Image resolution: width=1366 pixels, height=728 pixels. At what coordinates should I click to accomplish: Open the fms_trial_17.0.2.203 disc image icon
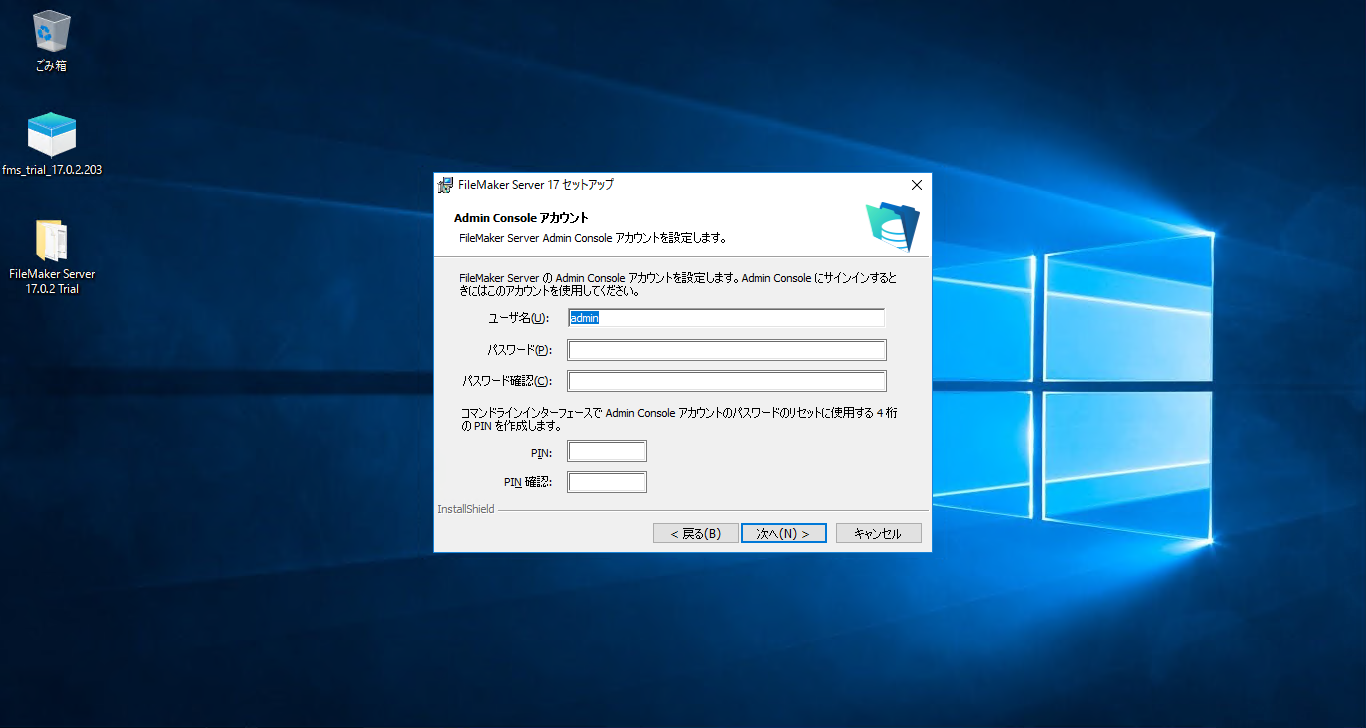tap(50, 132)
